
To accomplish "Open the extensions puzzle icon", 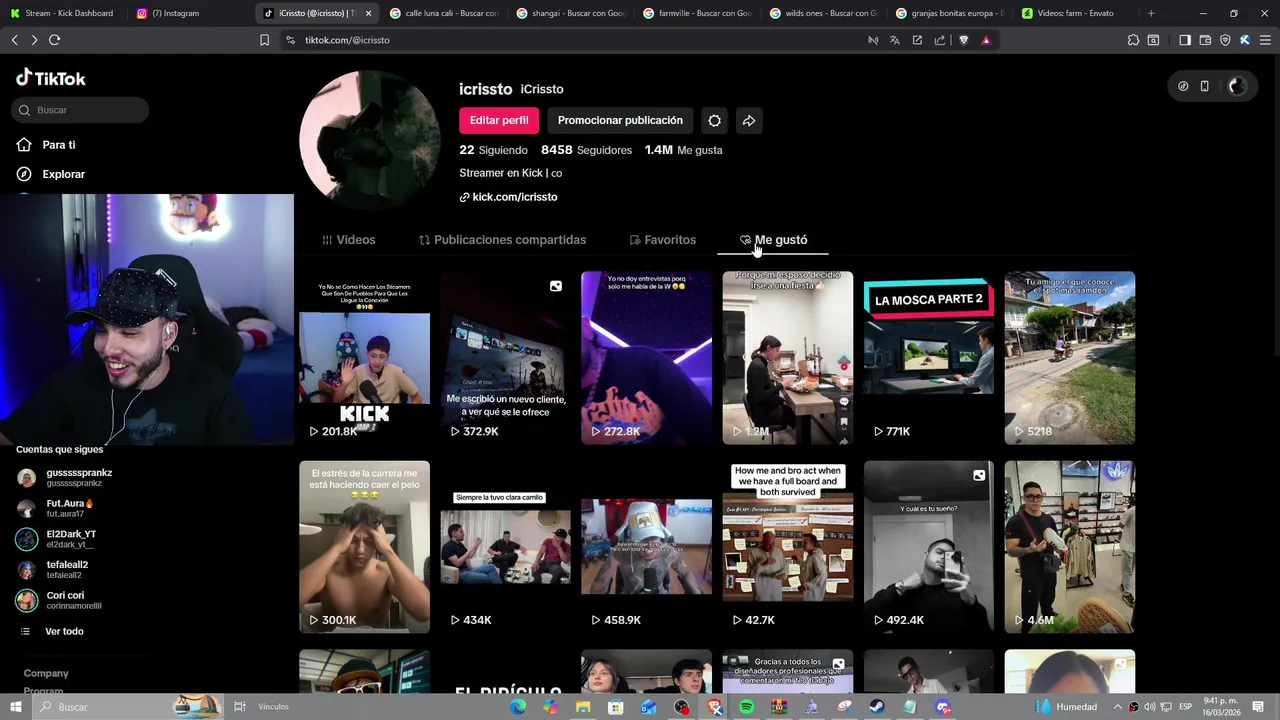I will (x=1133, y=40).
